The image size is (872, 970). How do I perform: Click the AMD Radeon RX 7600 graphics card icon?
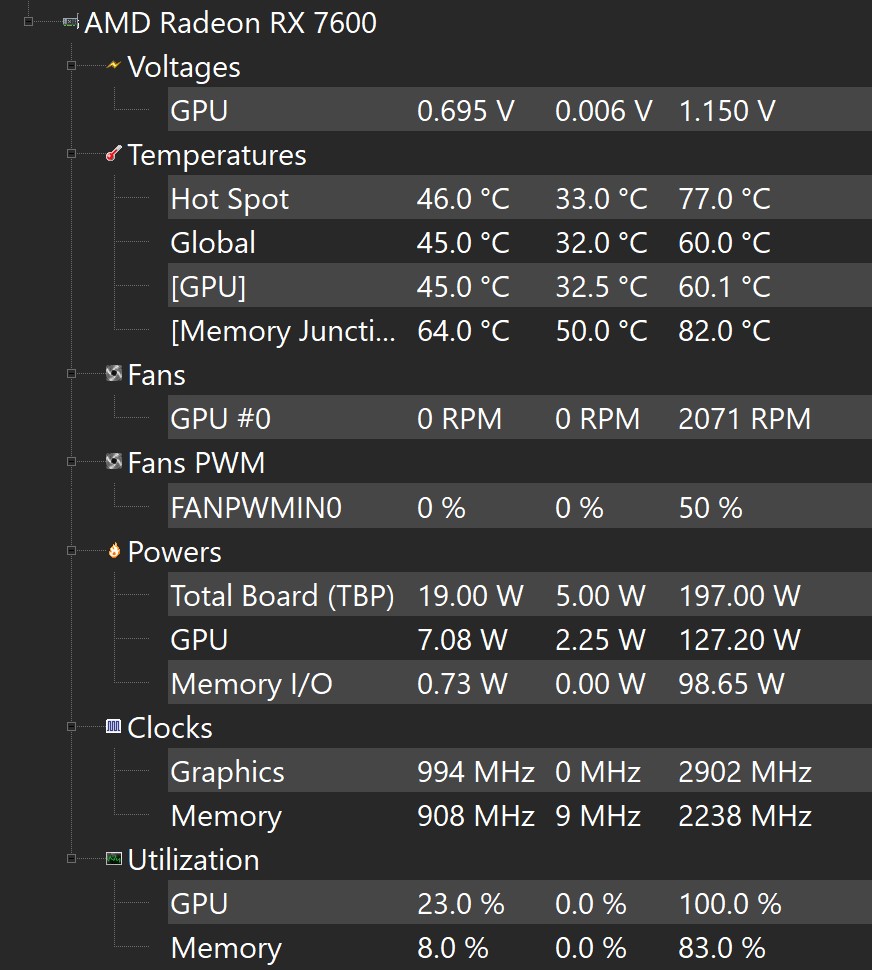tap(71, 22)
